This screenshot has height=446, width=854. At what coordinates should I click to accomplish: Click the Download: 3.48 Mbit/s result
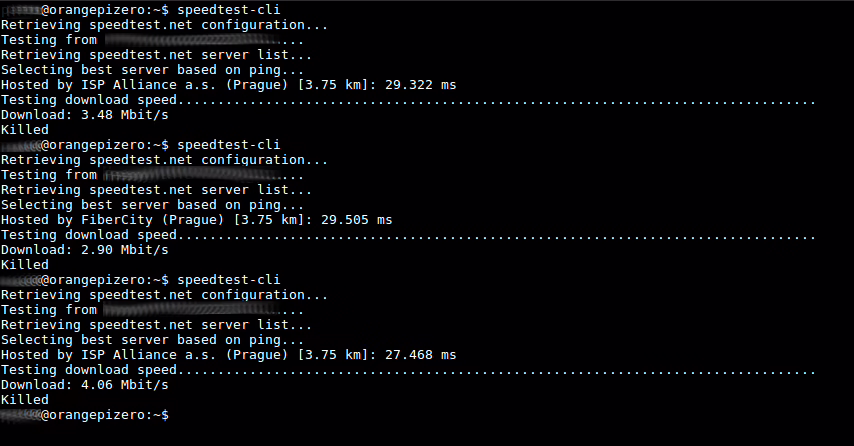tap(84, 115)
